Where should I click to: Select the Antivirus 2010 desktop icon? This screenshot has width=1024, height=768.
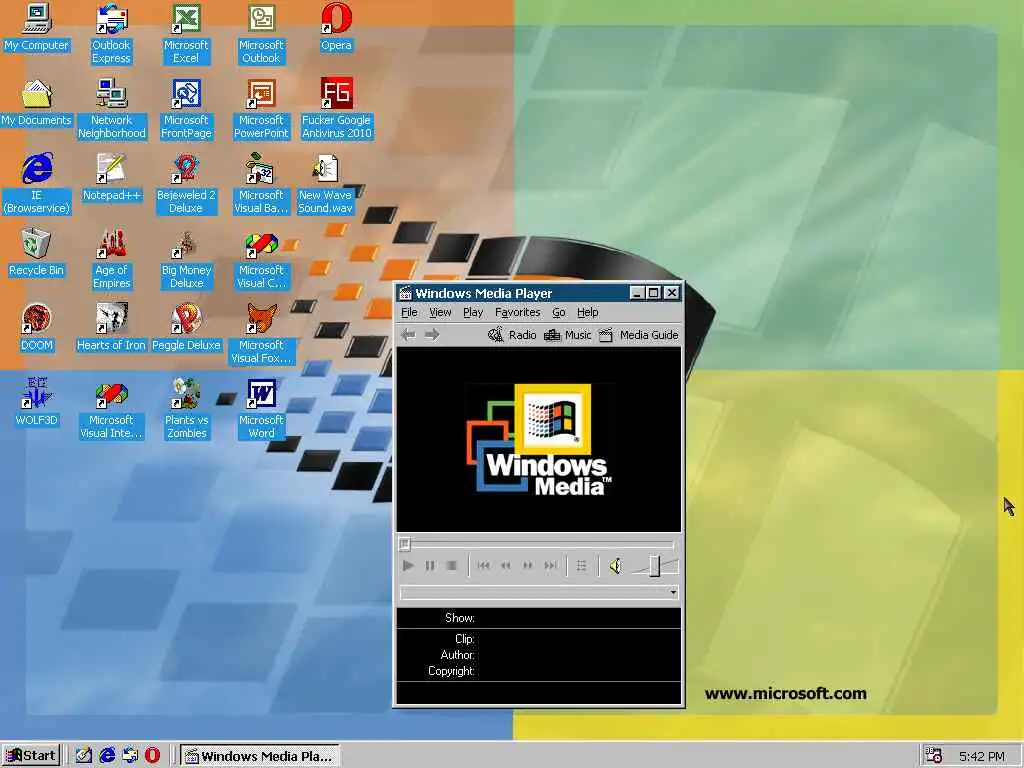coord(336,109)
